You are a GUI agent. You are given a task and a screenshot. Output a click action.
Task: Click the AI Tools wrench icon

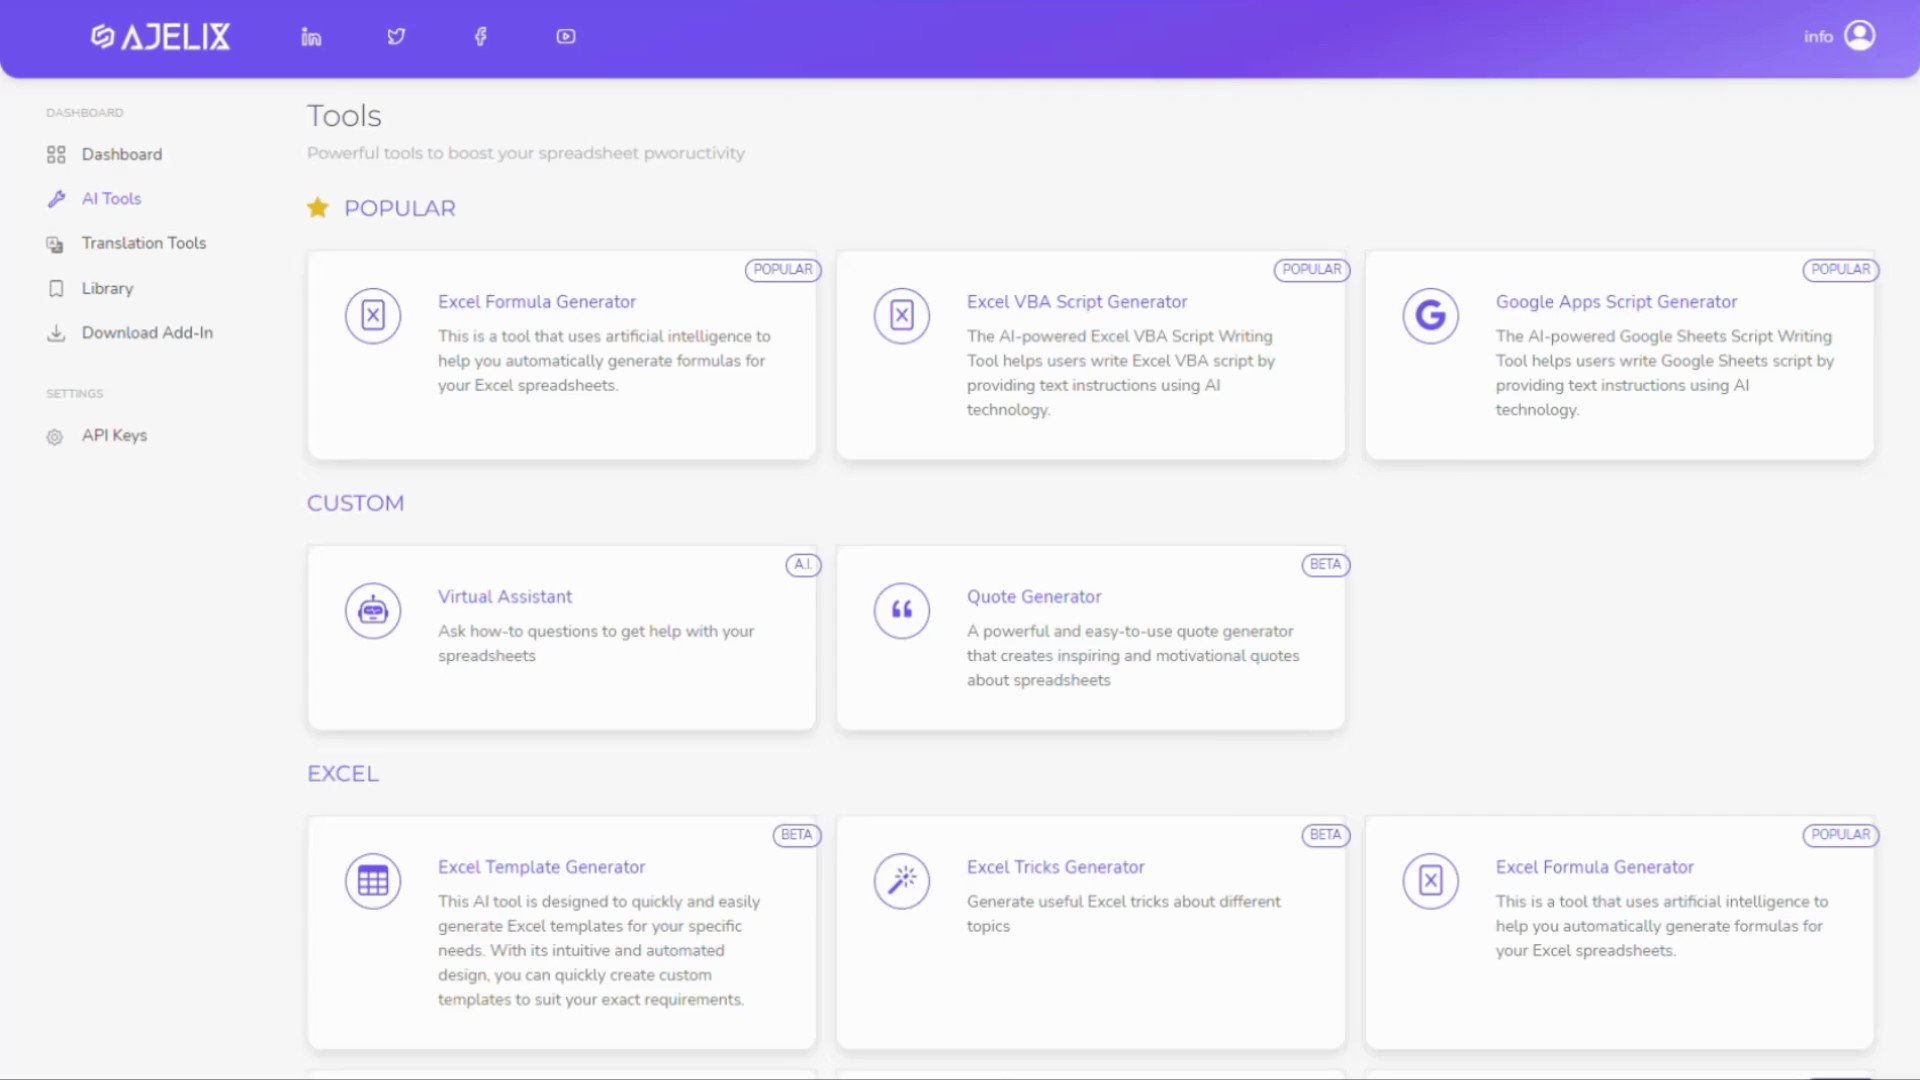click(x=56, y=199)
